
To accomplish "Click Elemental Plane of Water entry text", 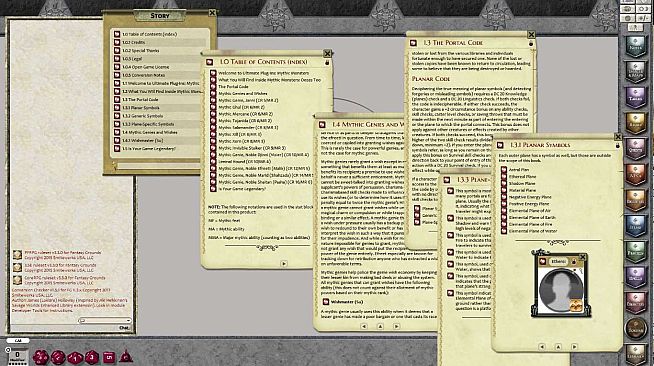I will (x=533, y=231).
